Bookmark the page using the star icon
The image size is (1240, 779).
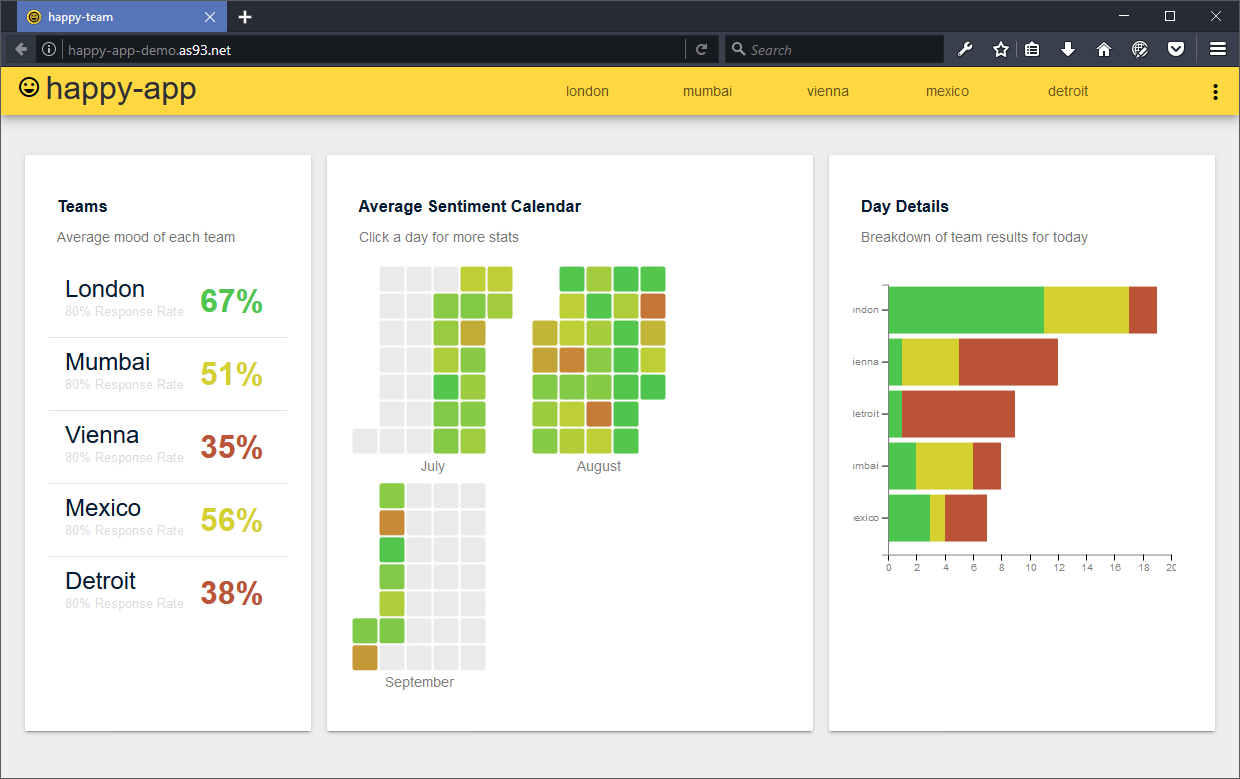1000,48
